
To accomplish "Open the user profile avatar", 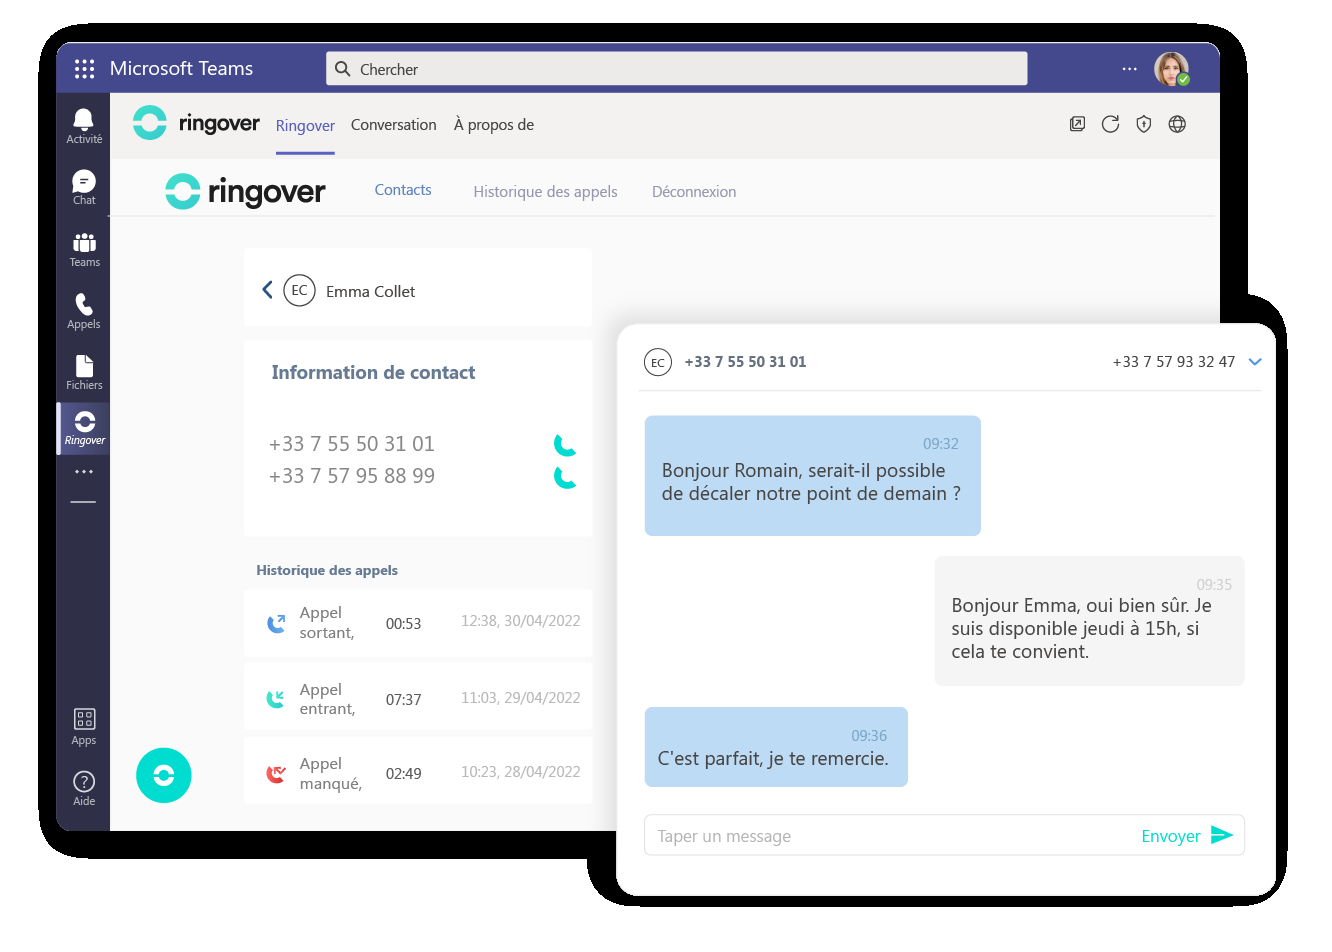I will coord(1171,69).
